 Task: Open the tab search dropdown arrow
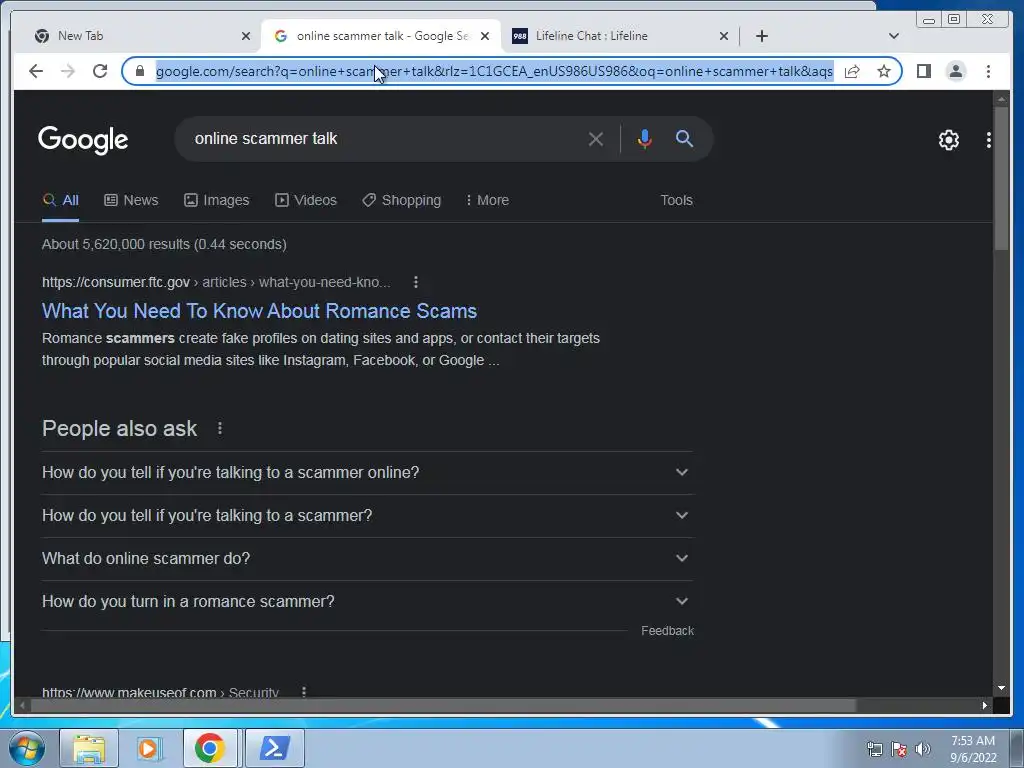coord(894,36)
